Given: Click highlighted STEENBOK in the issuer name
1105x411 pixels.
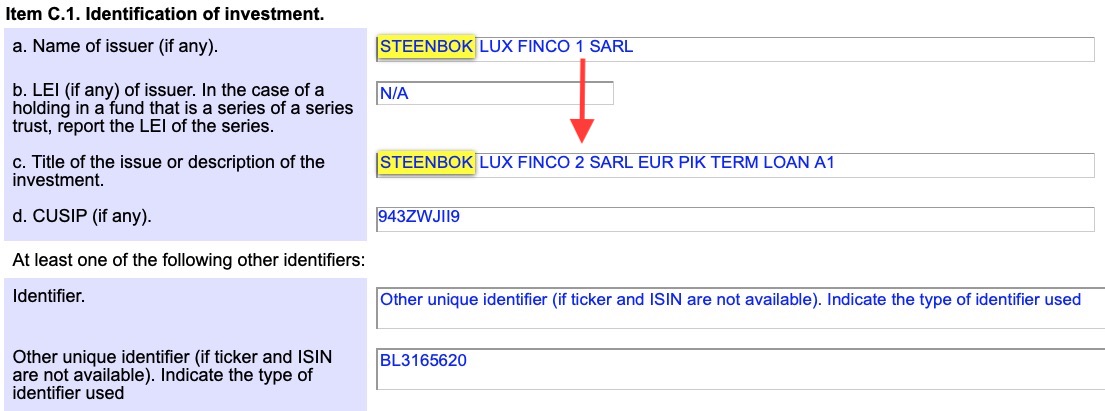Looking at the screenshot, I should click(427, 48).
